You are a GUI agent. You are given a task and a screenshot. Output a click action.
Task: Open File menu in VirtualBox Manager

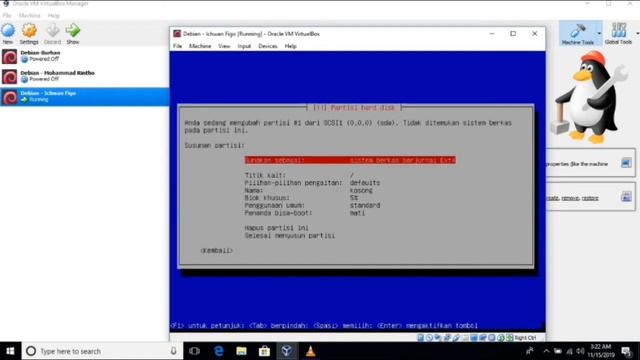pos(7,16)
